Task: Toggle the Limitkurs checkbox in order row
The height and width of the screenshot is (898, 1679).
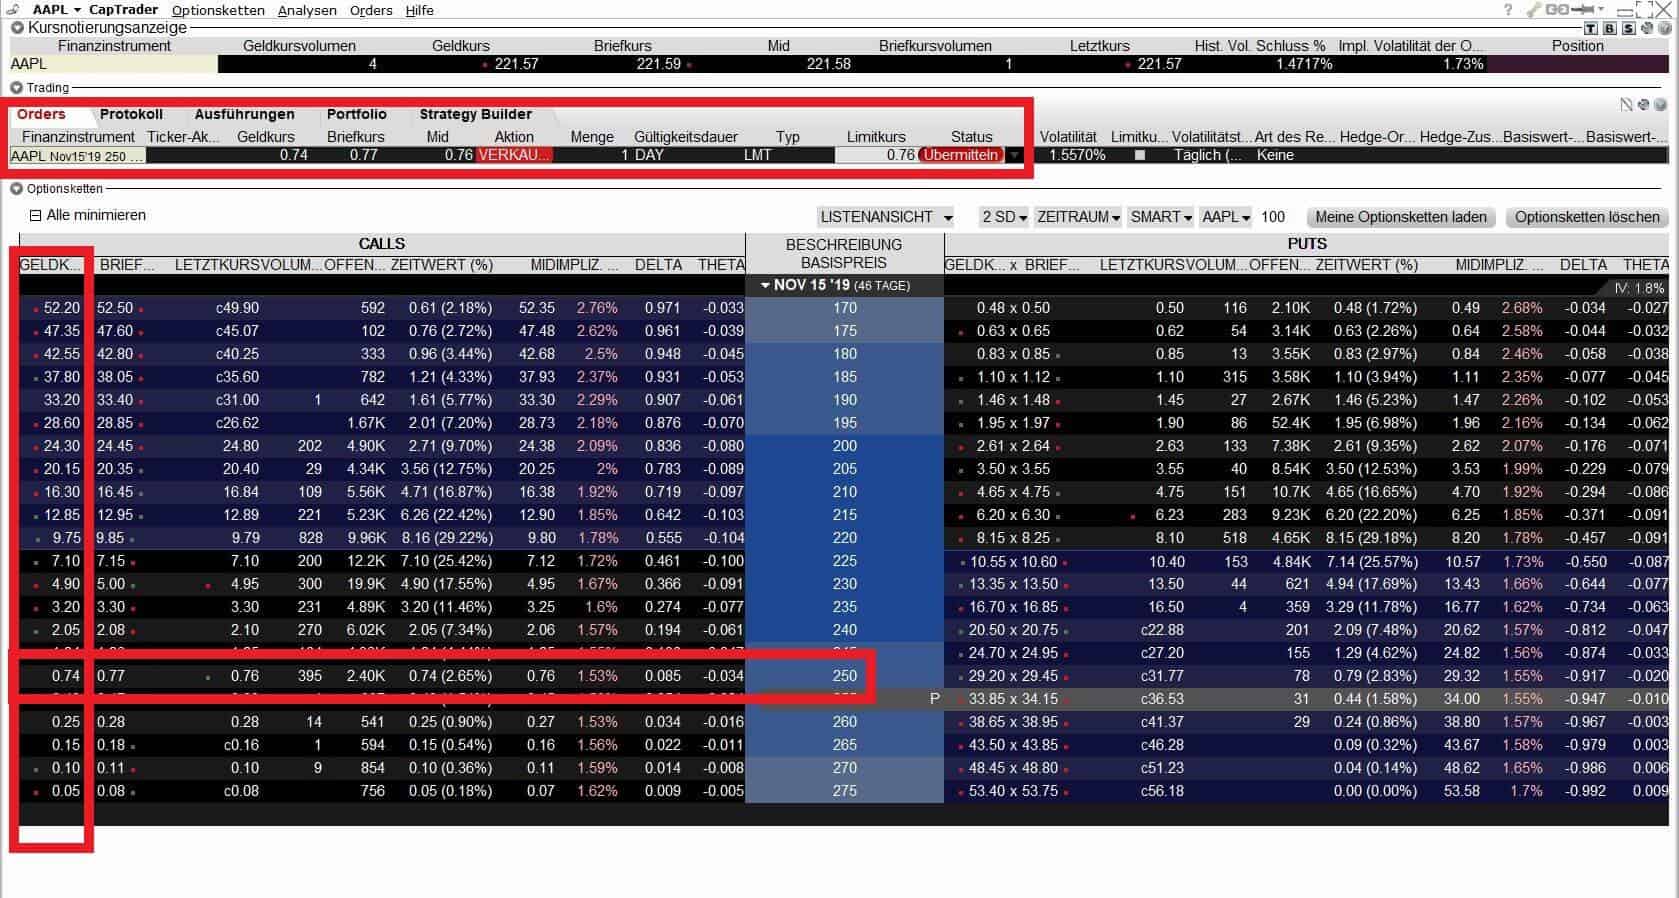Action: click(x=1140, y=155)
